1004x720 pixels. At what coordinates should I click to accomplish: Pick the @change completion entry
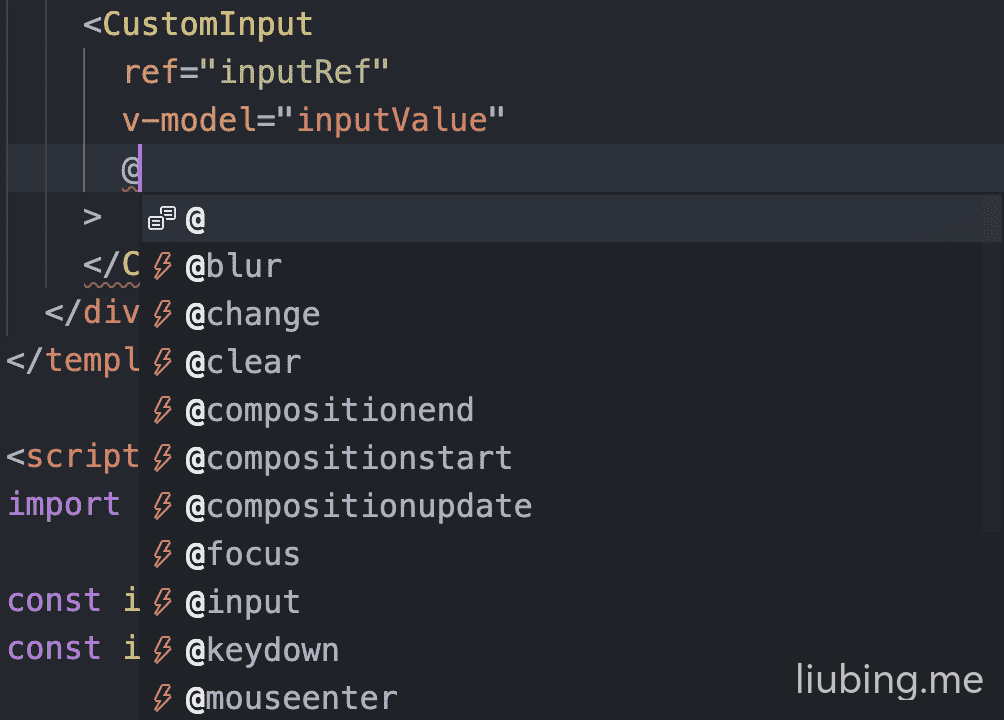pos(561,315)
